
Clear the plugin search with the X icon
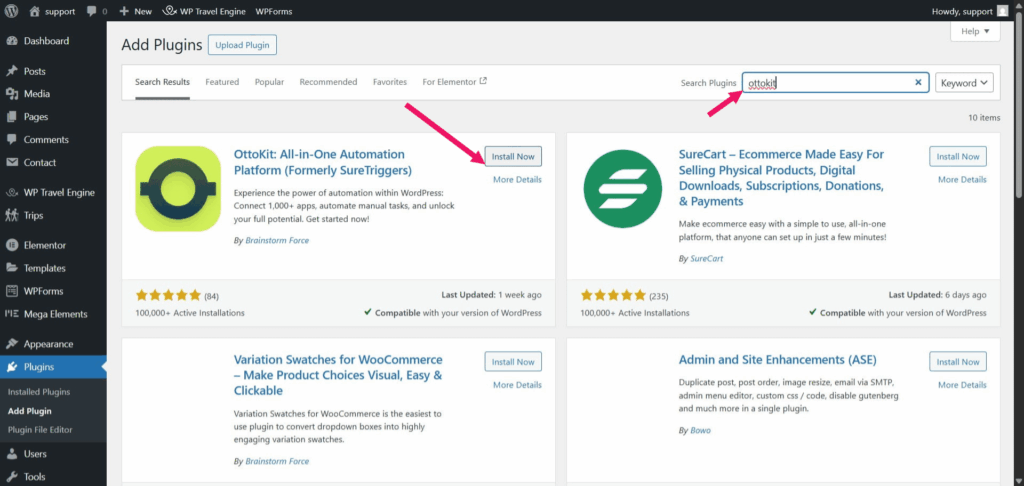pos(918,82)
